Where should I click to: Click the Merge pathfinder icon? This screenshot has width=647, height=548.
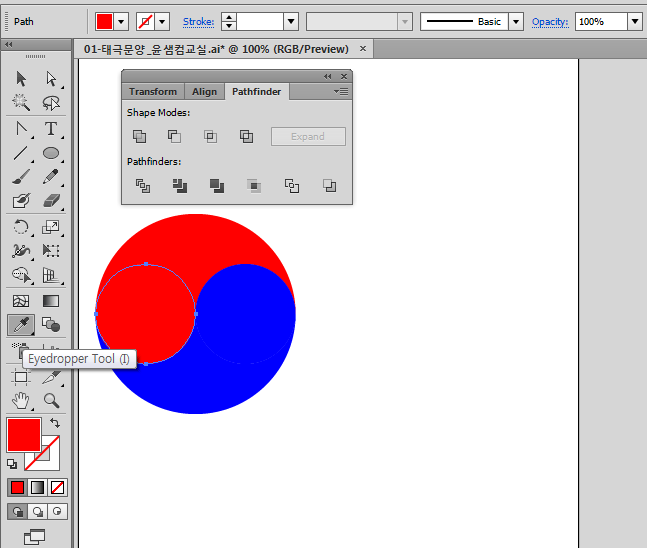tap(217, 186)
